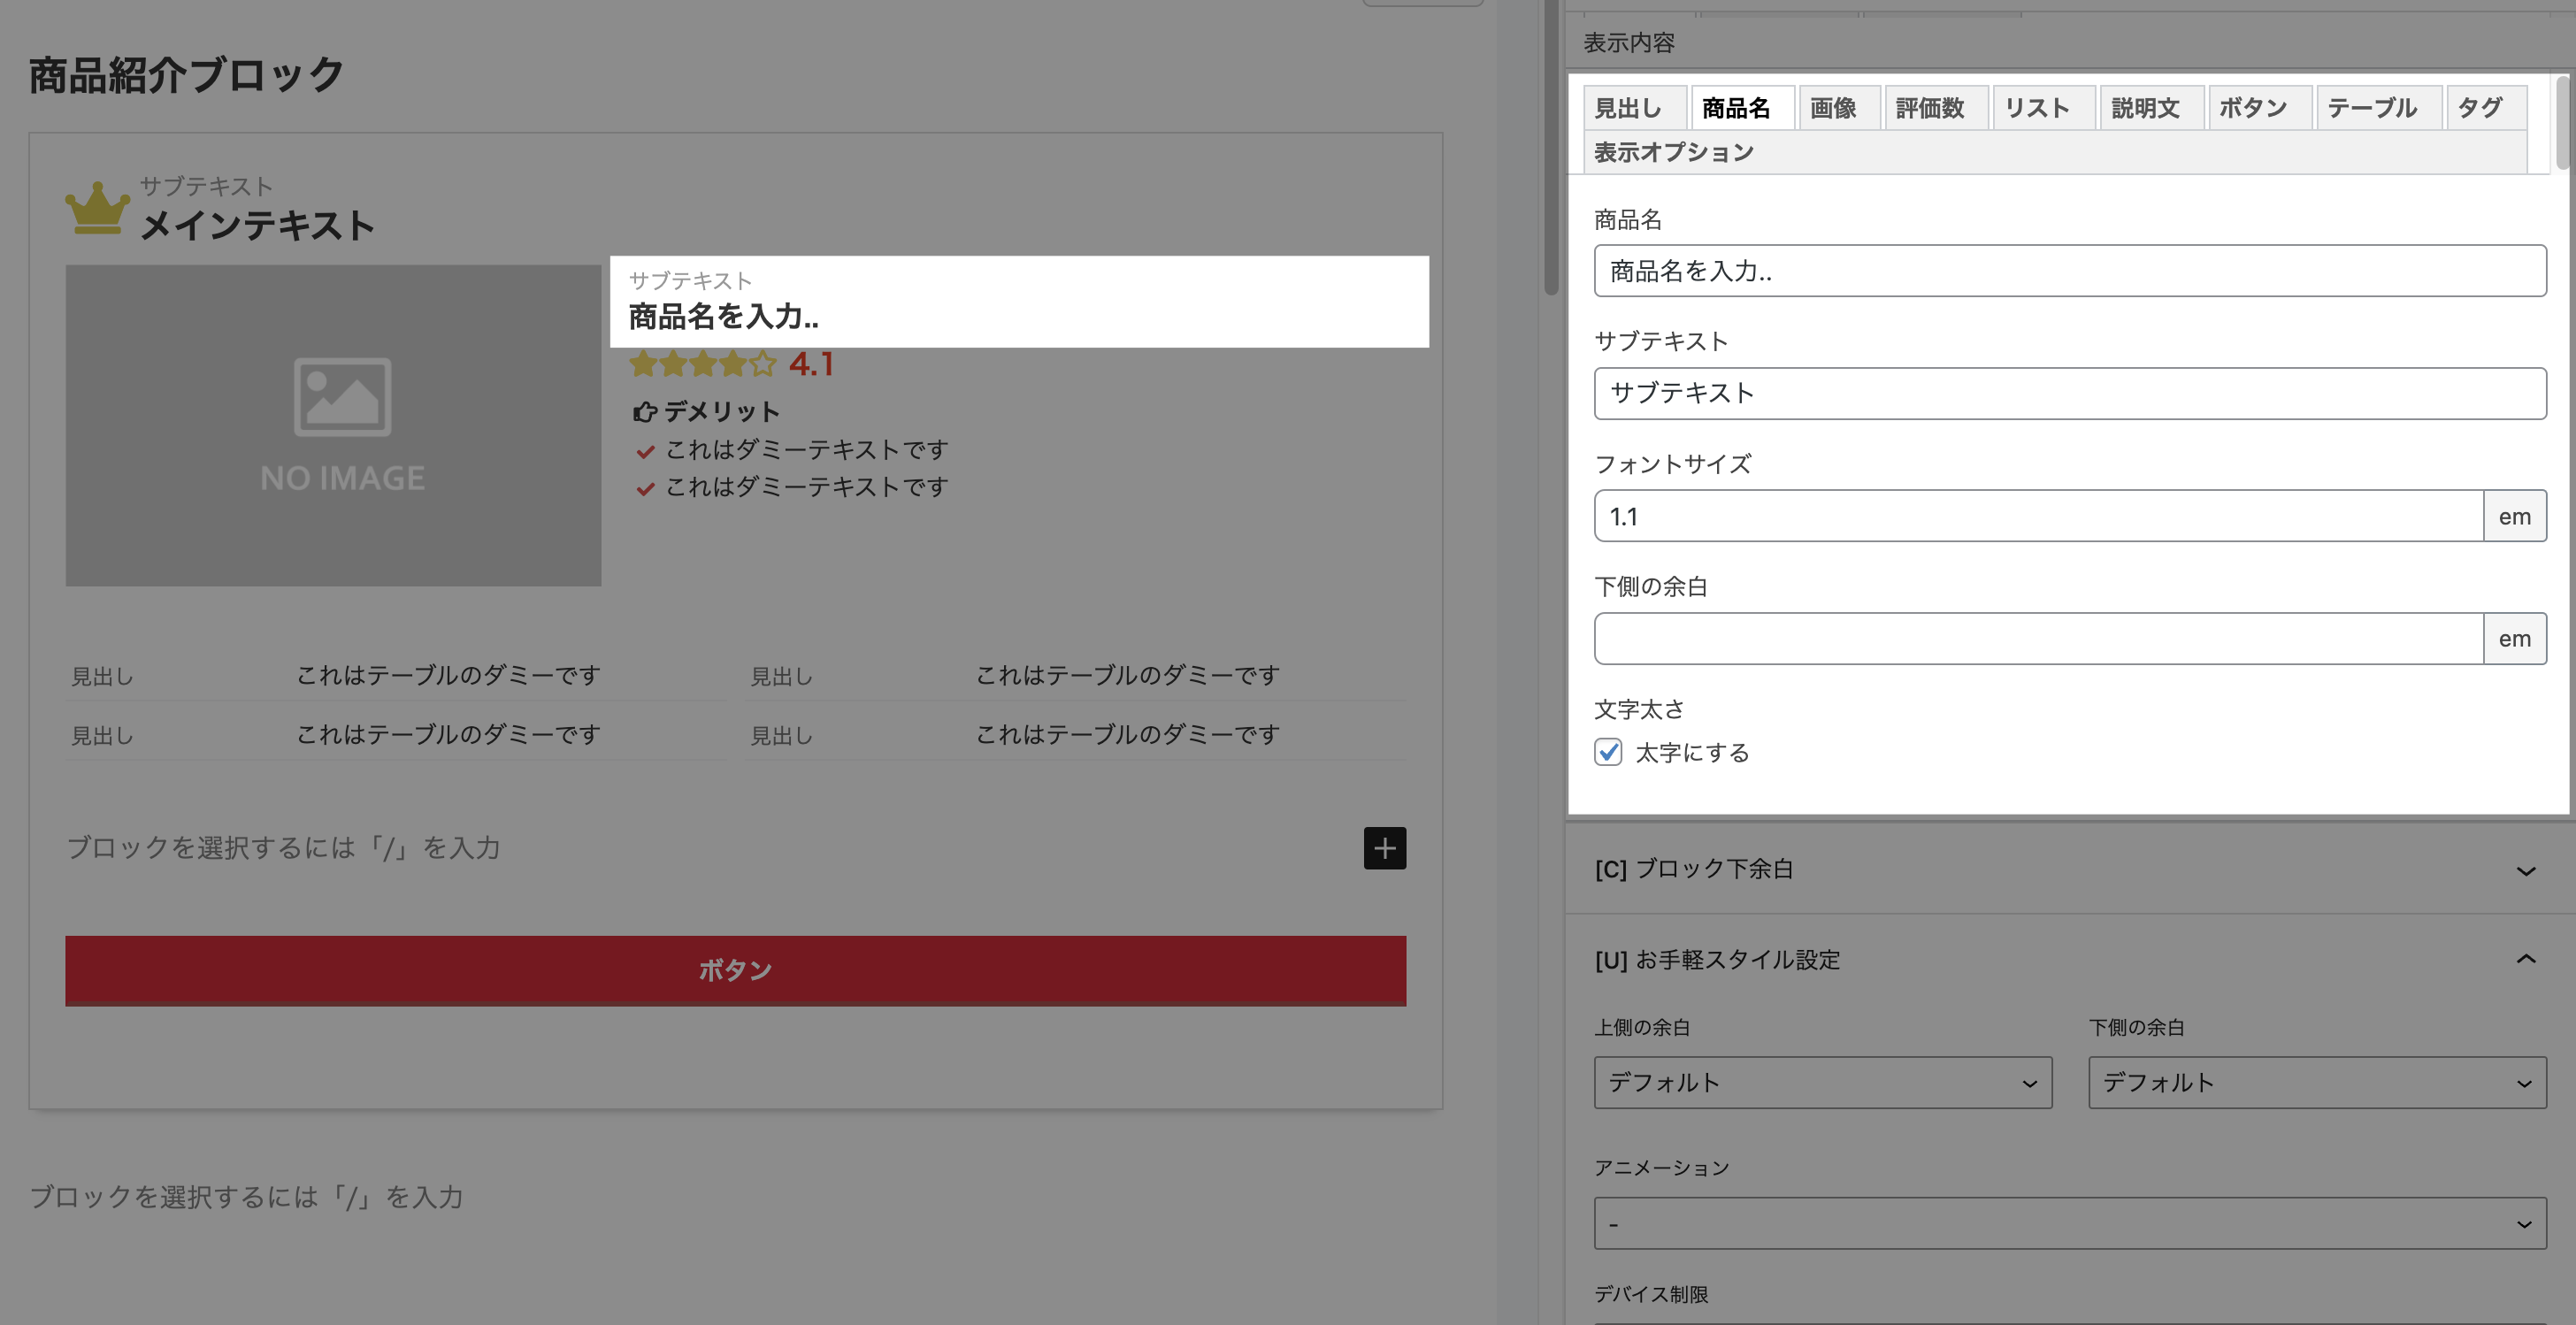Image resolution: width=2576 pixels, height=1325 pixels.
Task: Expand the [C] ブロック下余白 panel
Action: click(2070, 869)
